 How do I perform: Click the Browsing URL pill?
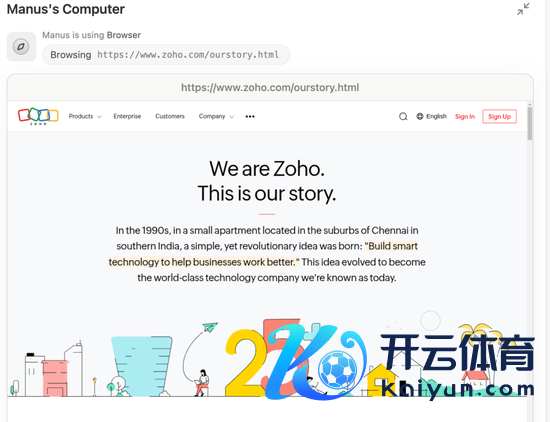[x=166, y=55]
